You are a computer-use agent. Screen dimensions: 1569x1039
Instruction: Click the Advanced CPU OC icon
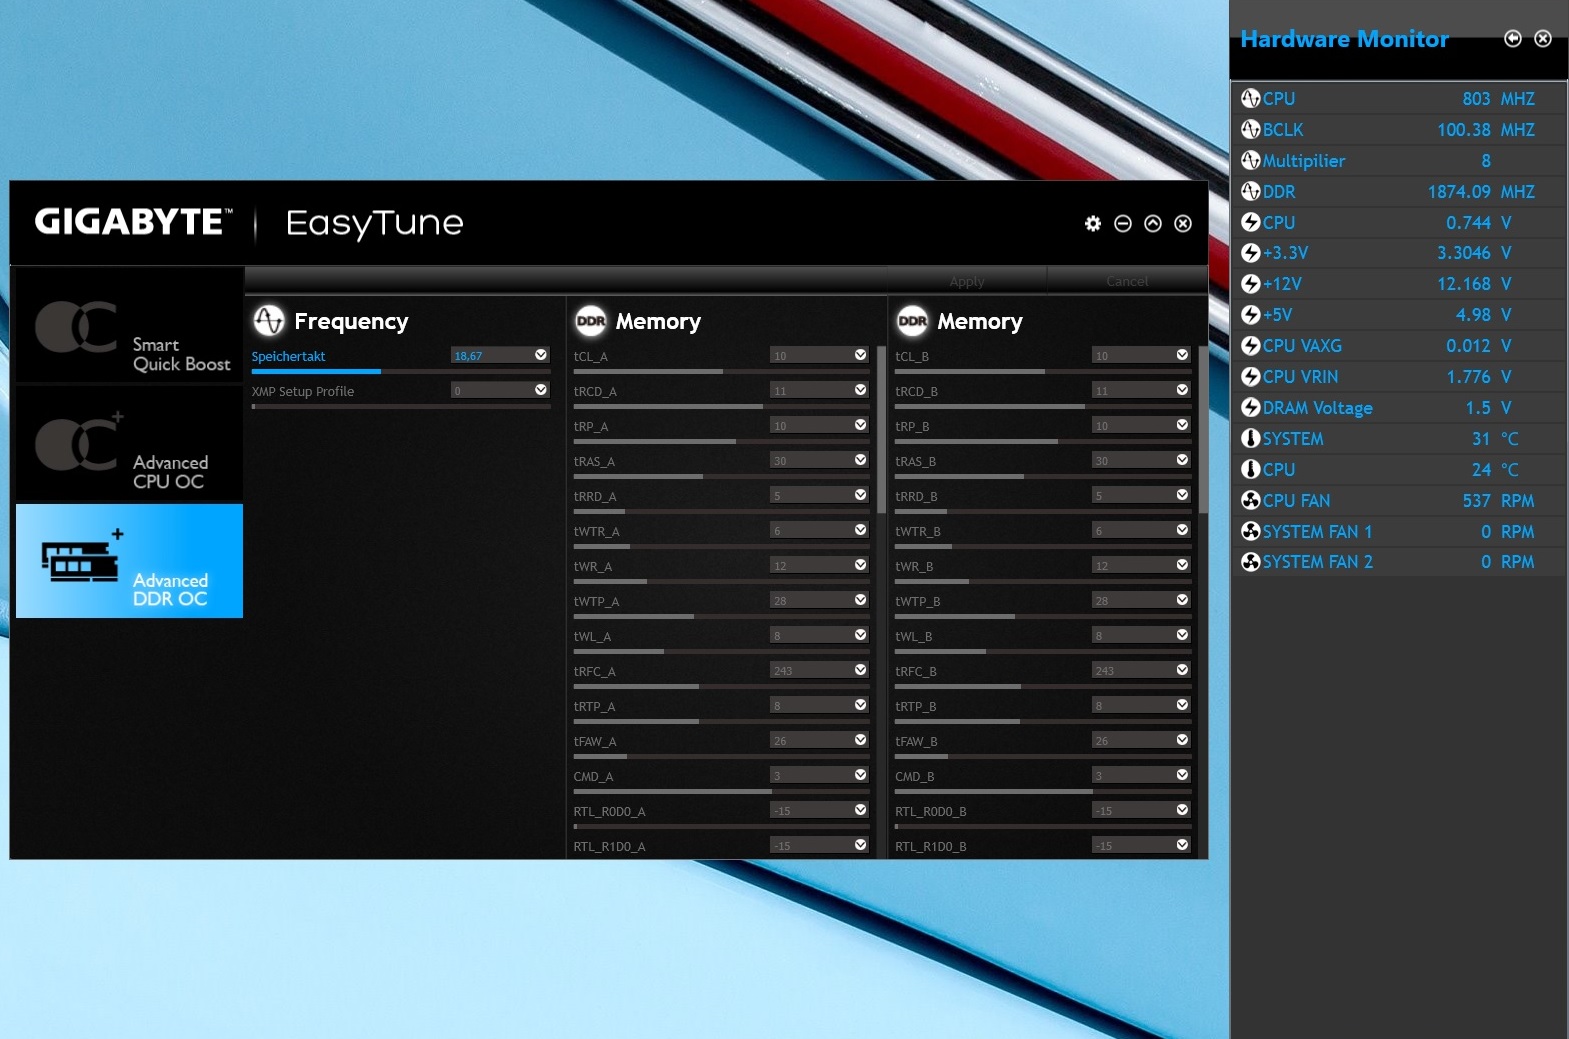78,442
